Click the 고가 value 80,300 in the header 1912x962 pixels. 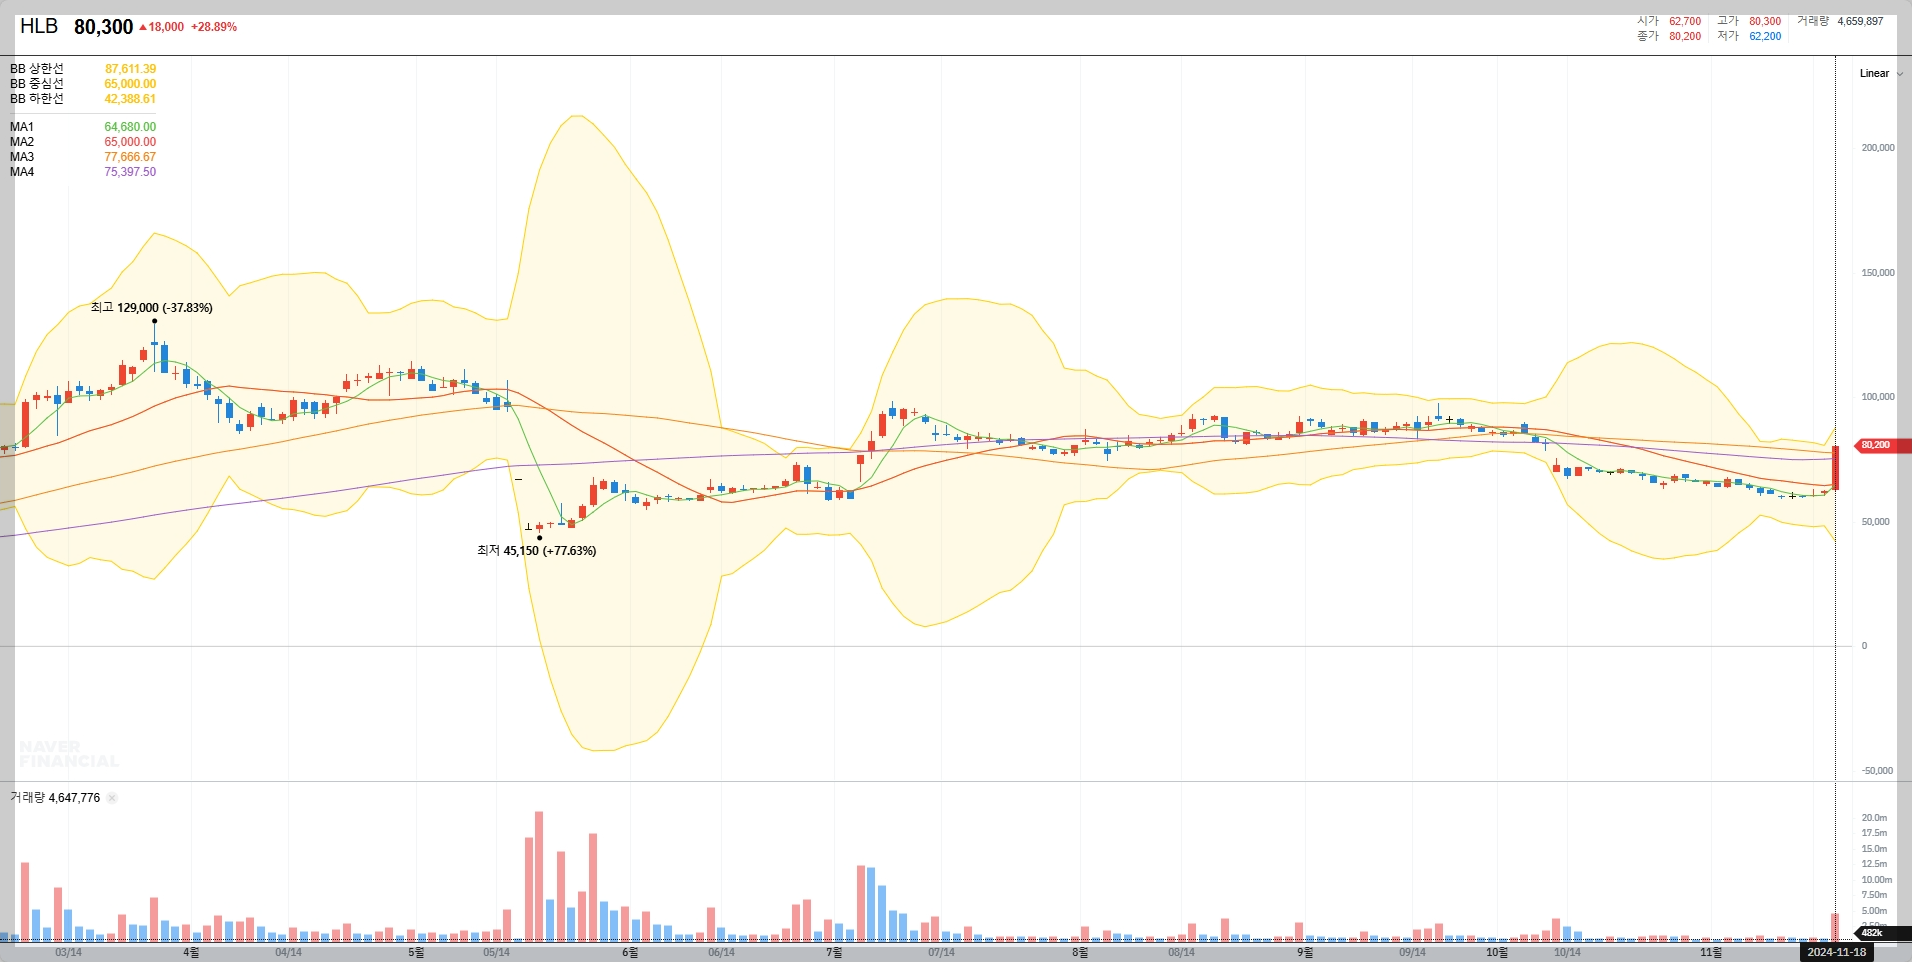point(1765,21)
